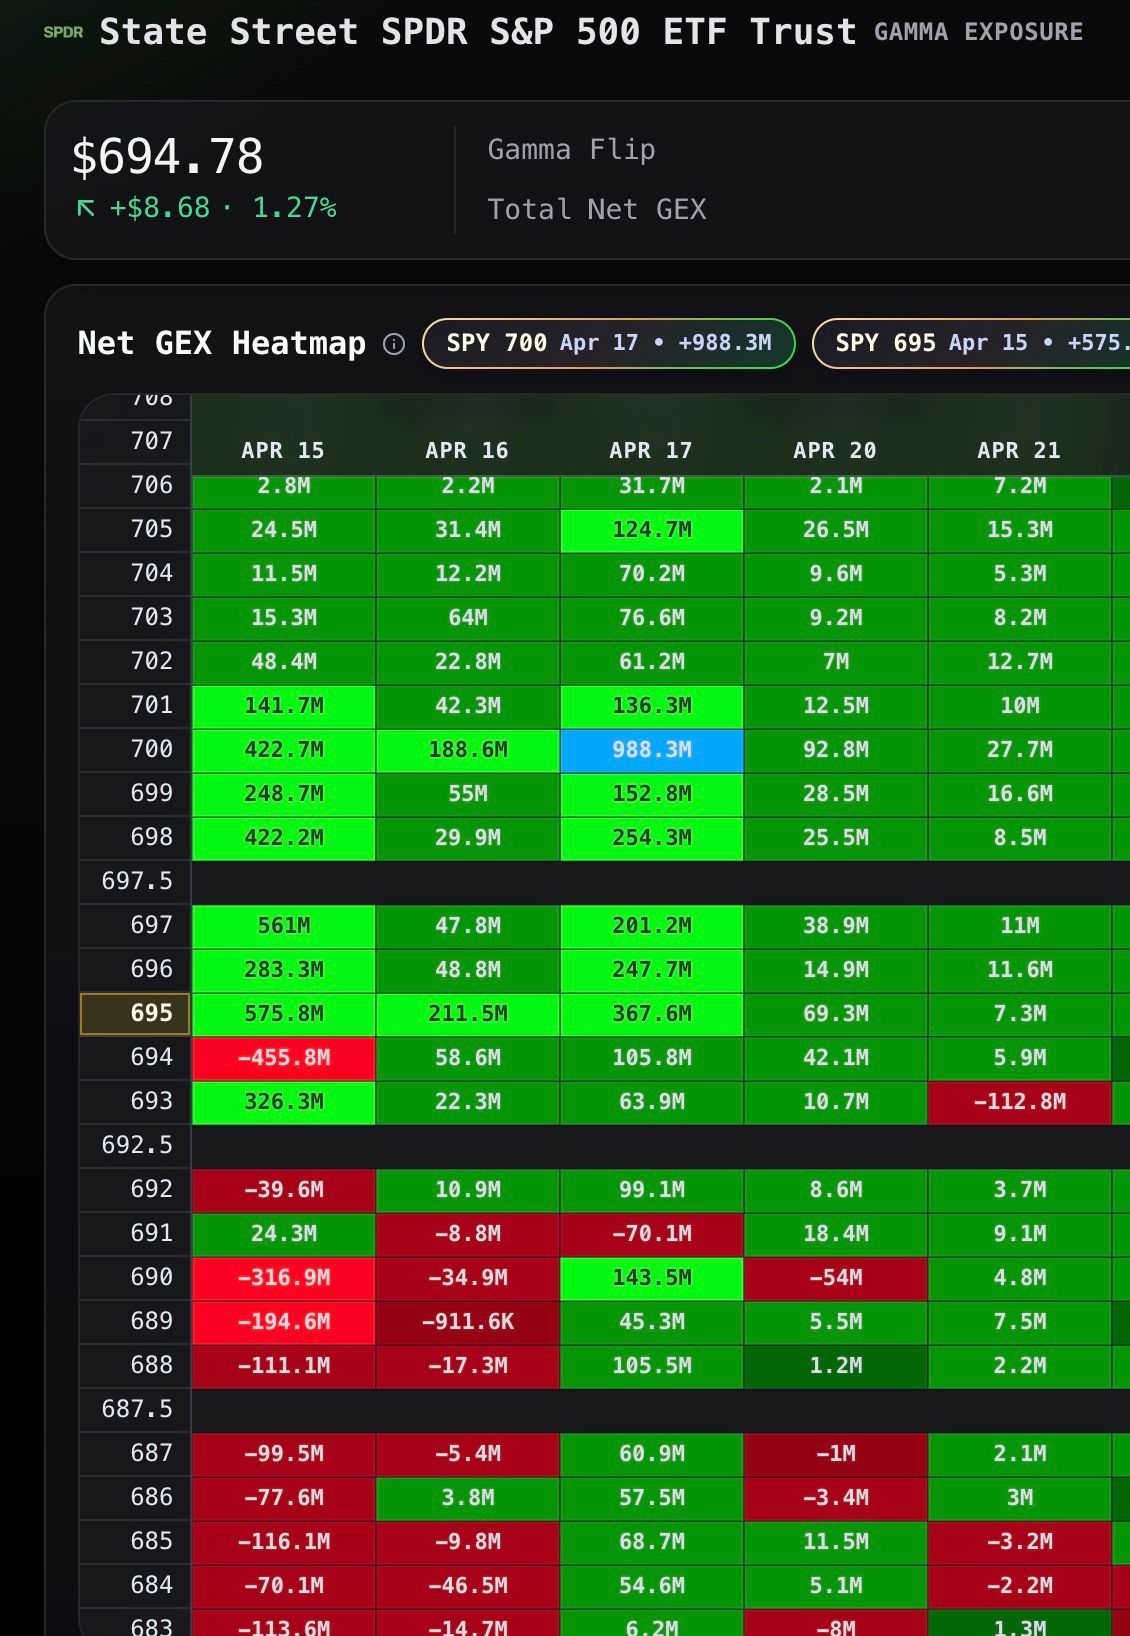1130x1636 pixels.
Task: Select the SPY 700 Apr 17 chip
Action: [x=609, y=343]
